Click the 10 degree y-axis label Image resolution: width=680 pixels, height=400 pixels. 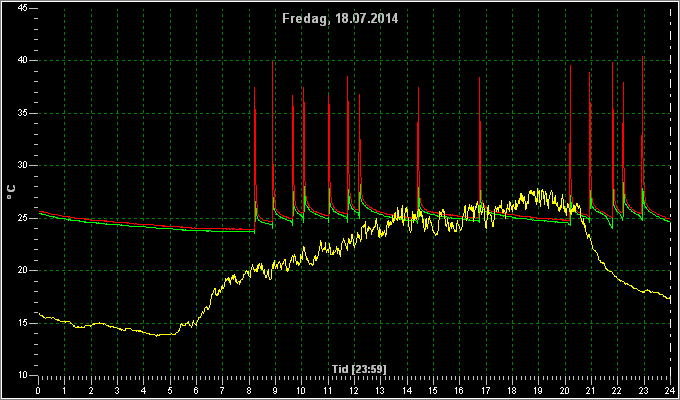pos(23,375)
